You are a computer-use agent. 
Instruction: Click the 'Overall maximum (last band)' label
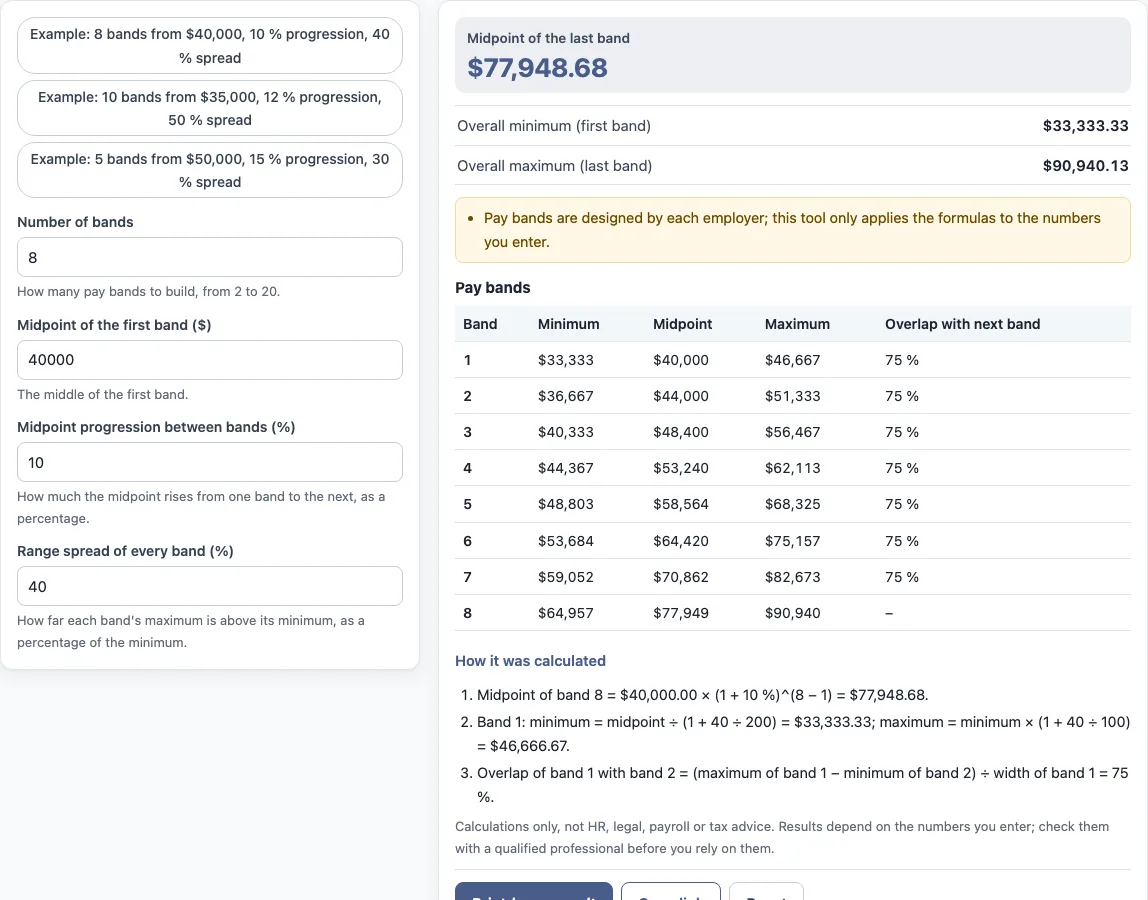tap(554, 166)
